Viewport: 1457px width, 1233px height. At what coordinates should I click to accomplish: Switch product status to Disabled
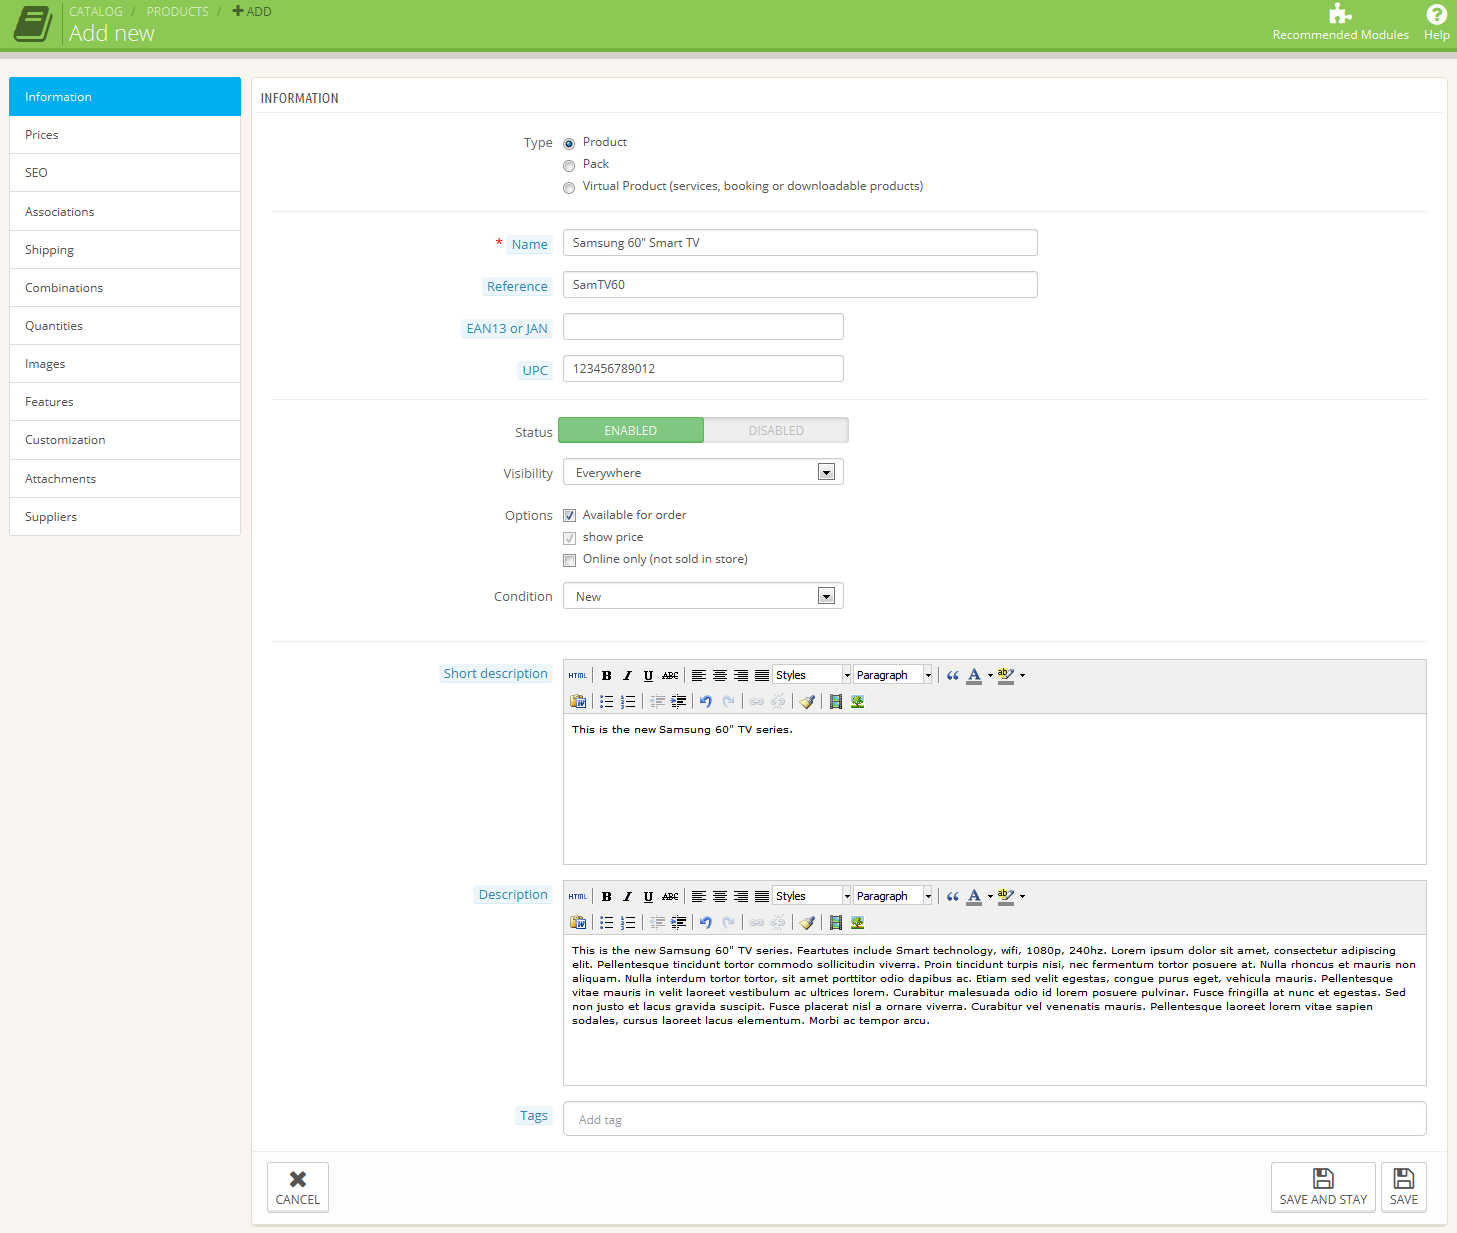click(x=776, y=431)
